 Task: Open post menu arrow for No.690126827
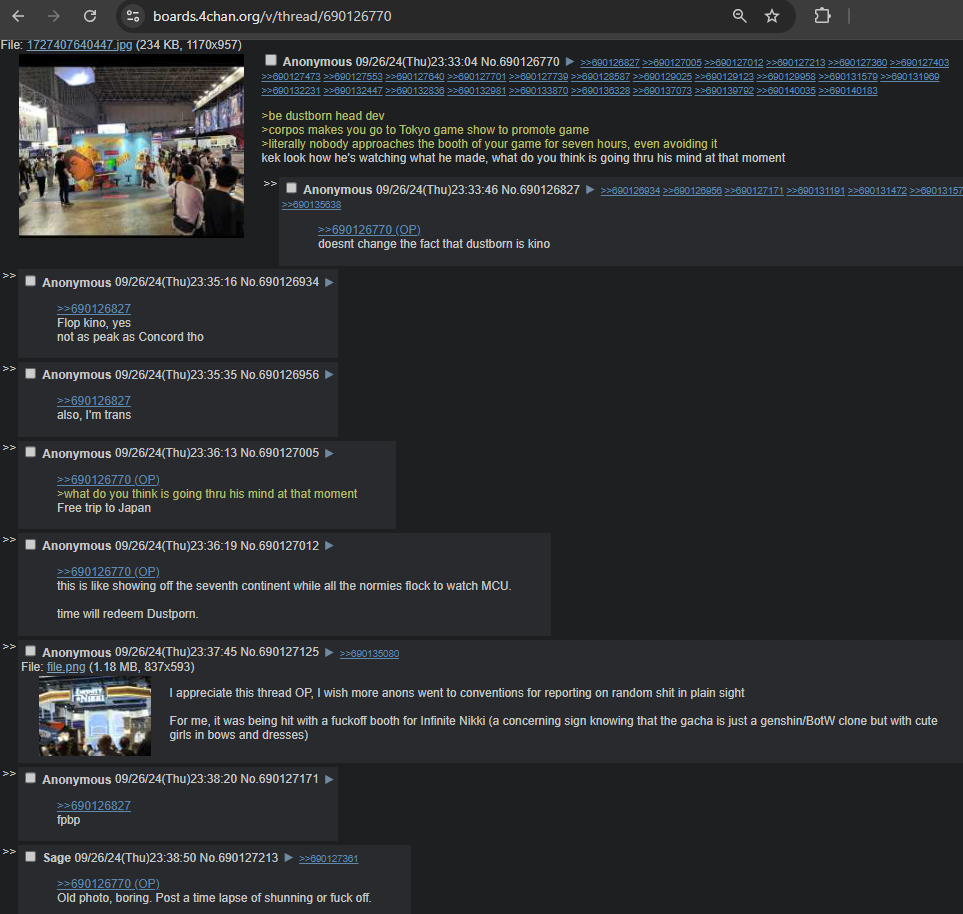pyautogui.click(x=590, y=190)
